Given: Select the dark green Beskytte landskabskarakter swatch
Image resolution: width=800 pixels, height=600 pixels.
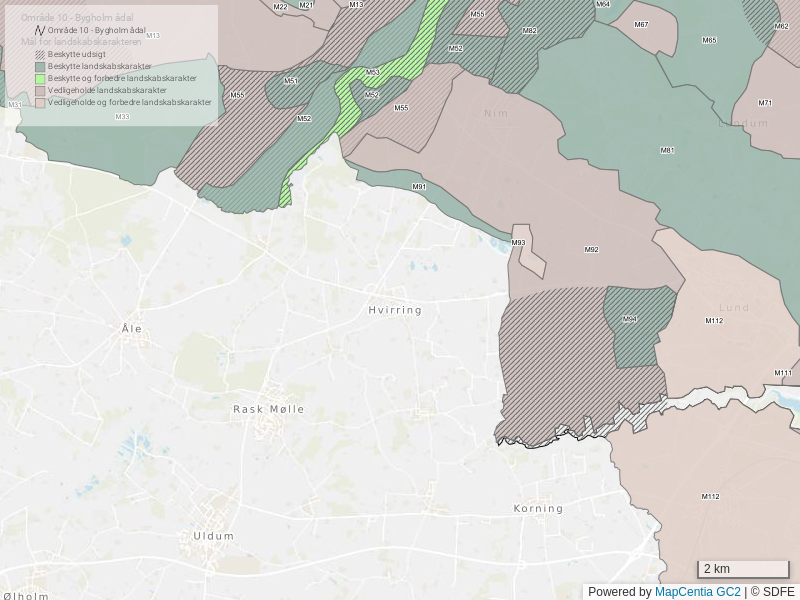Looking at the screenshot, I should pyautogui.click(x=40, y=66).
